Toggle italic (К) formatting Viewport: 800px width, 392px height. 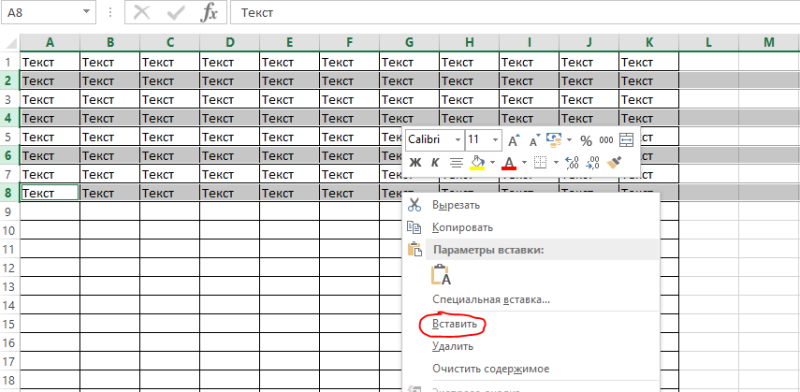click(x=435, y=163)
